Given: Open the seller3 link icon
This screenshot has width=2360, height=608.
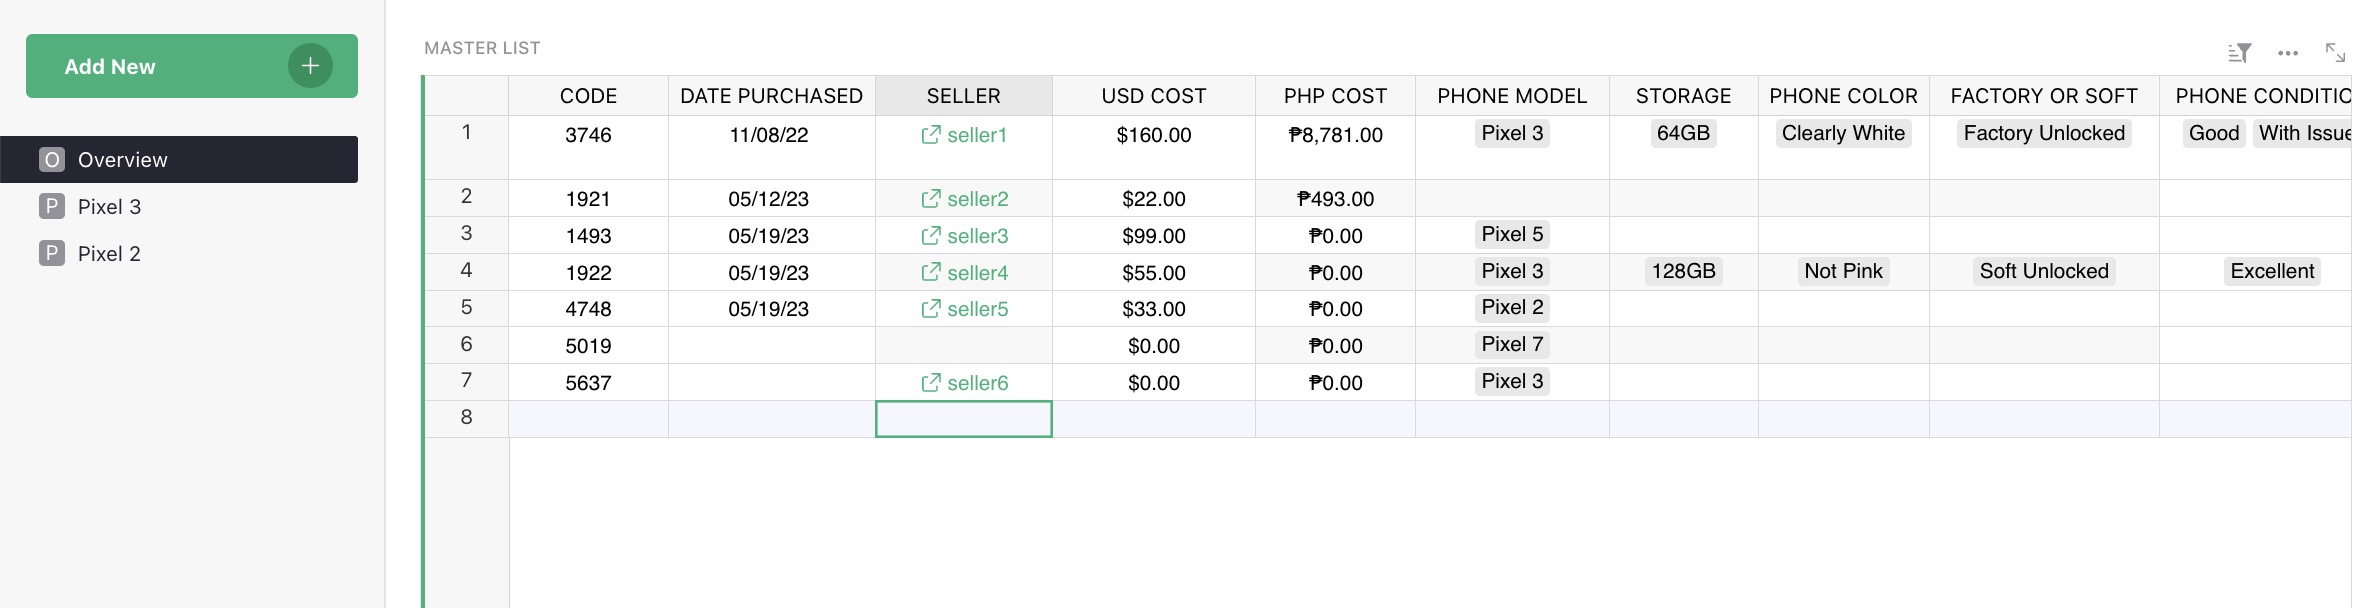Looking at the screenshot, I should point(930,235).
